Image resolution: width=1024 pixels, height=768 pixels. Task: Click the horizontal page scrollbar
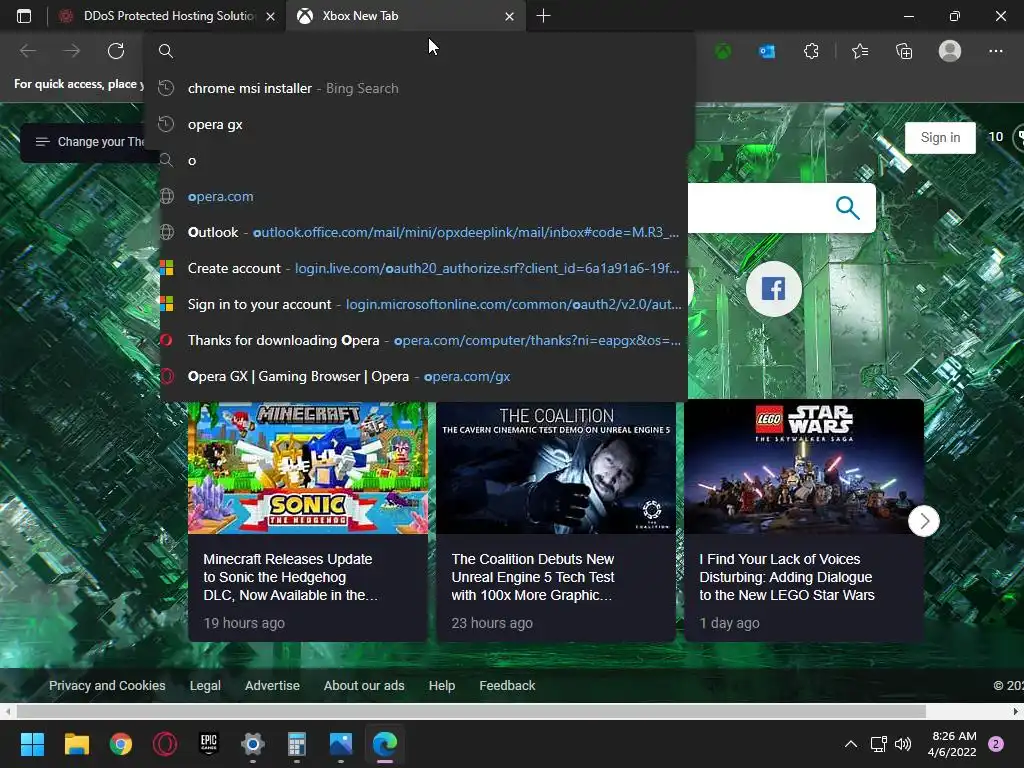coord(471,711)
